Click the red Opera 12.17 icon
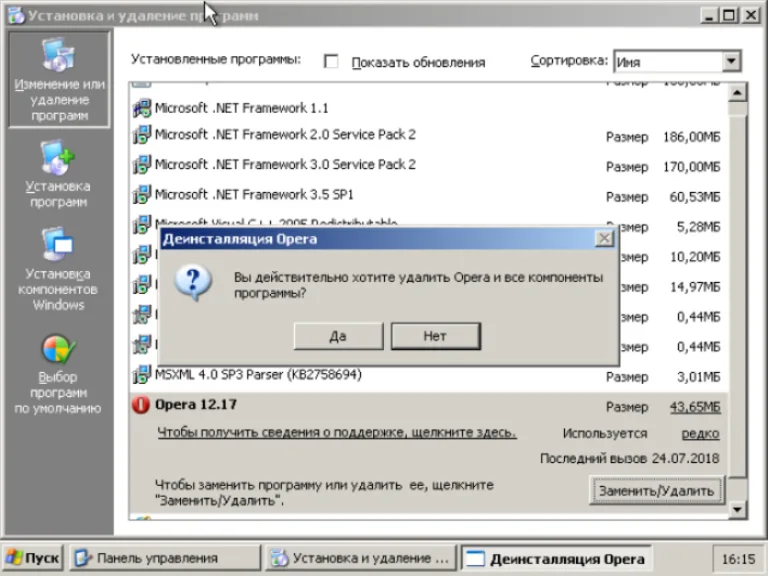 point(141,405)
